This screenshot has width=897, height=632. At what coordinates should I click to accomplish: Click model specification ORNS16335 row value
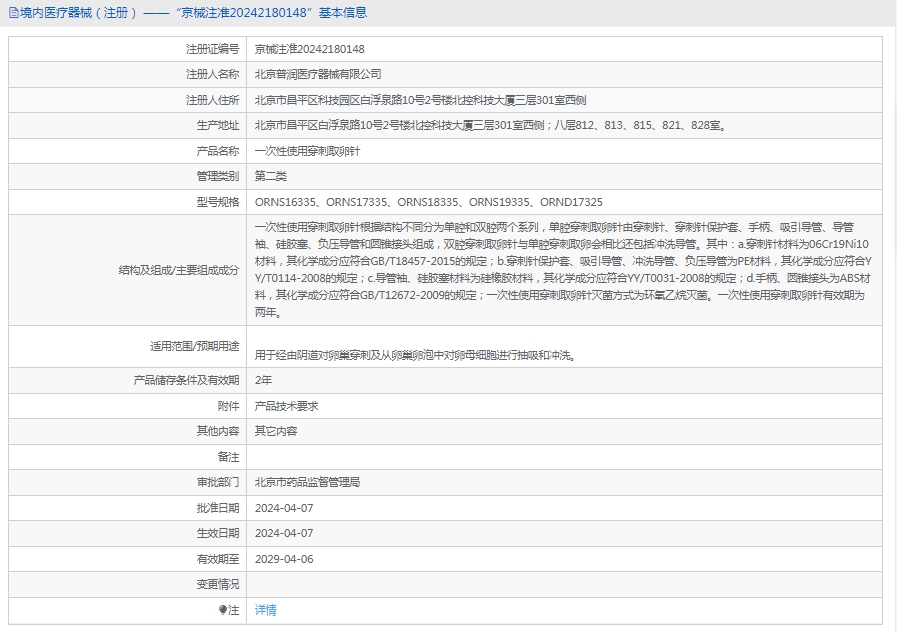pos(428,202)
